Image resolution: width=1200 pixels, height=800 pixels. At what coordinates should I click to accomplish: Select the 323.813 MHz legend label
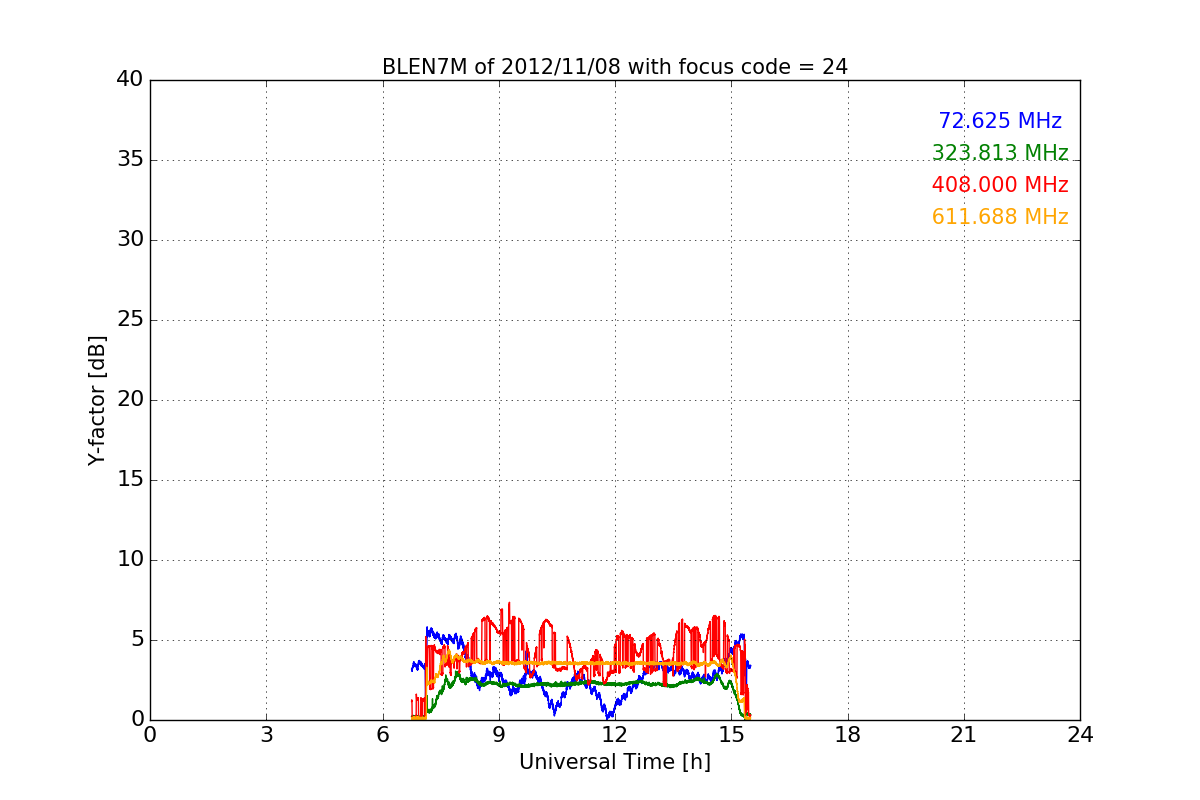click(x=1000, y=153)
